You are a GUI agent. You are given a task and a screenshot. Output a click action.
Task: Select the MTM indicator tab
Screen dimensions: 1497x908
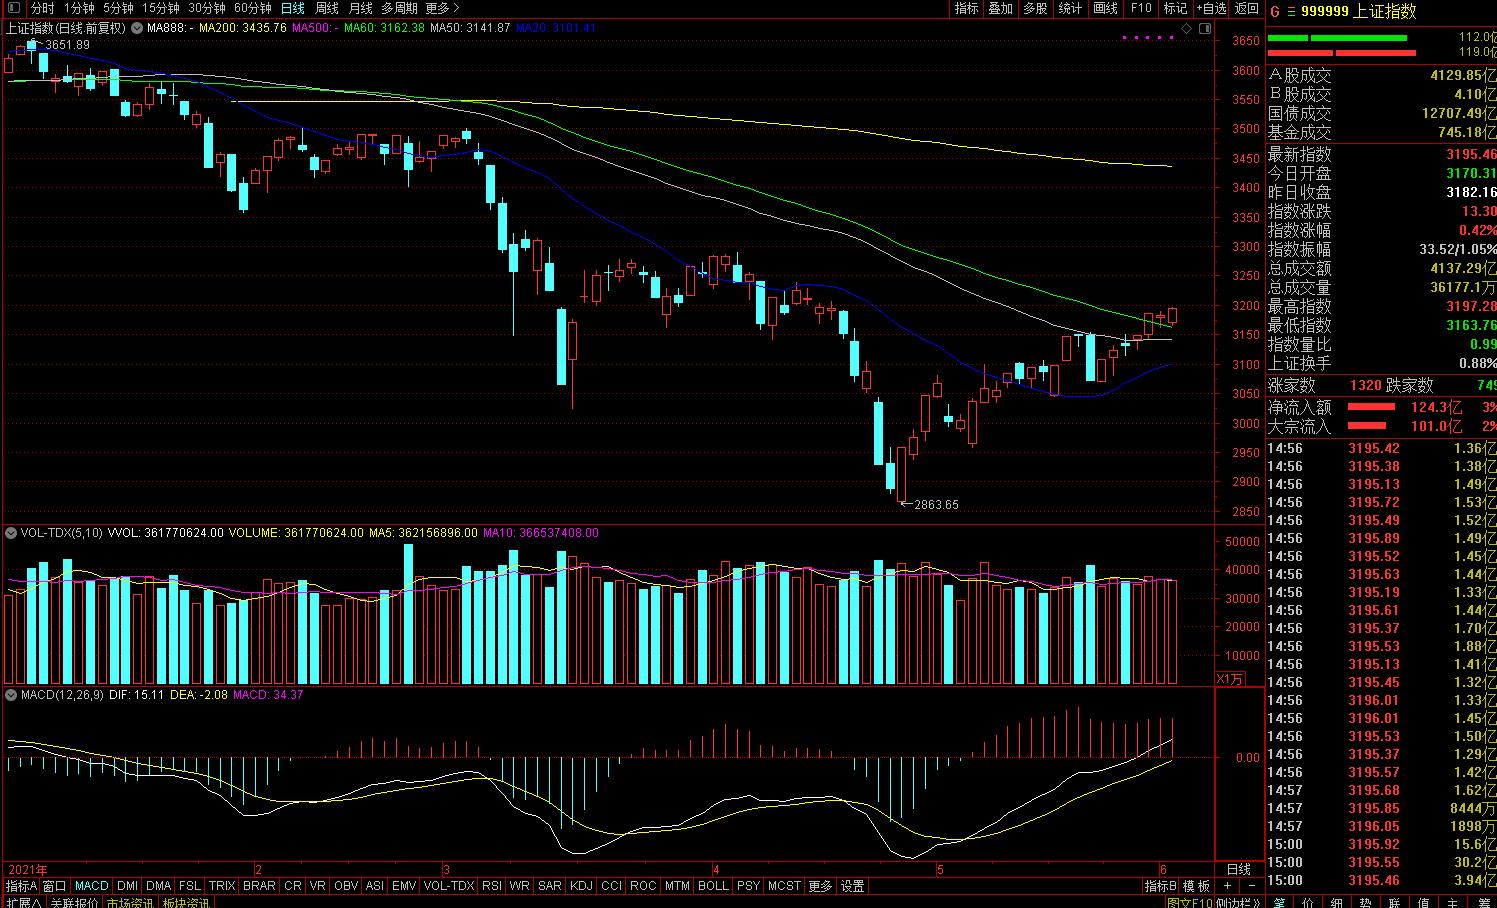point(677,886)
